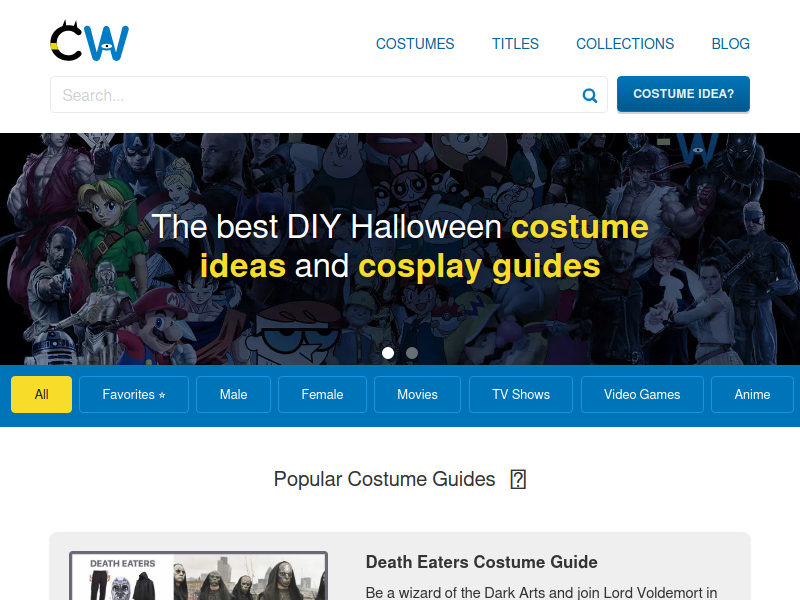Show TV Shows costumes
800x600 pixels.
coord(521,394)
